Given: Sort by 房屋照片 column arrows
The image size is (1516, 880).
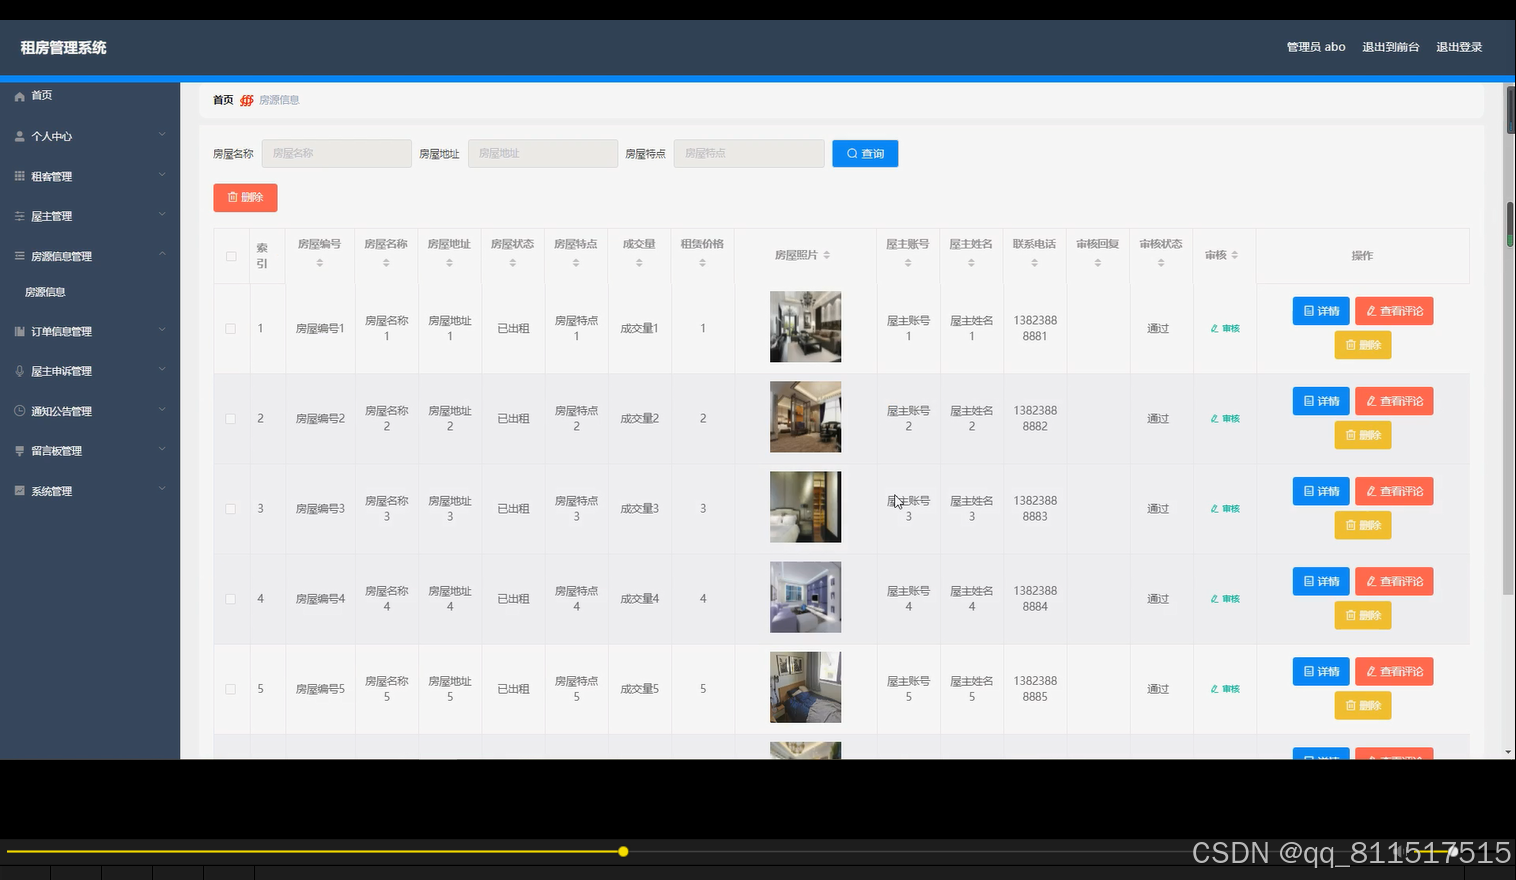Looking at the screenshot, I should [827, 255].
